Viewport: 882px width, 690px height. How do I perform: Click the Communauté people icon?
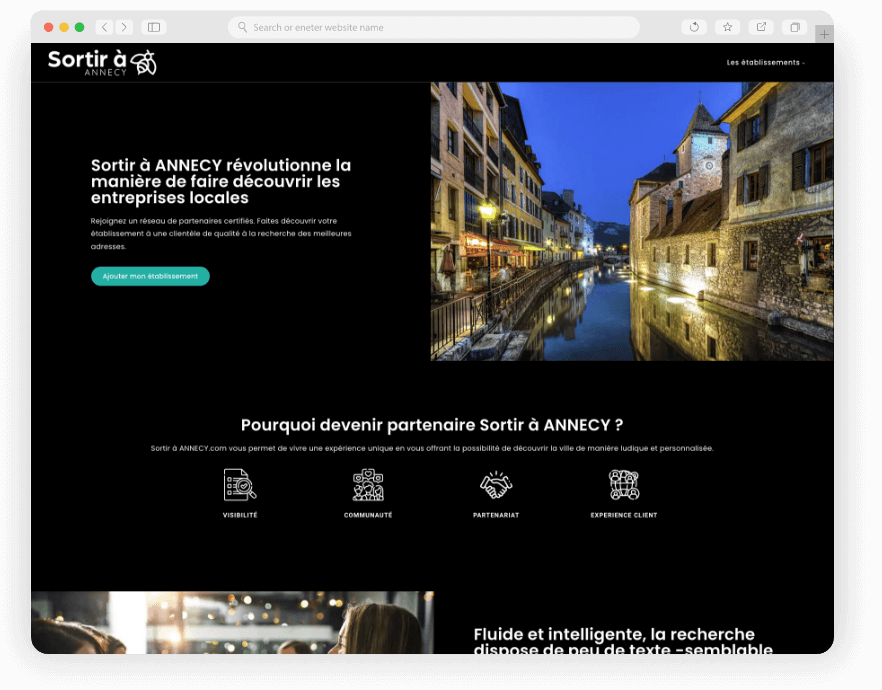(368, 485)
